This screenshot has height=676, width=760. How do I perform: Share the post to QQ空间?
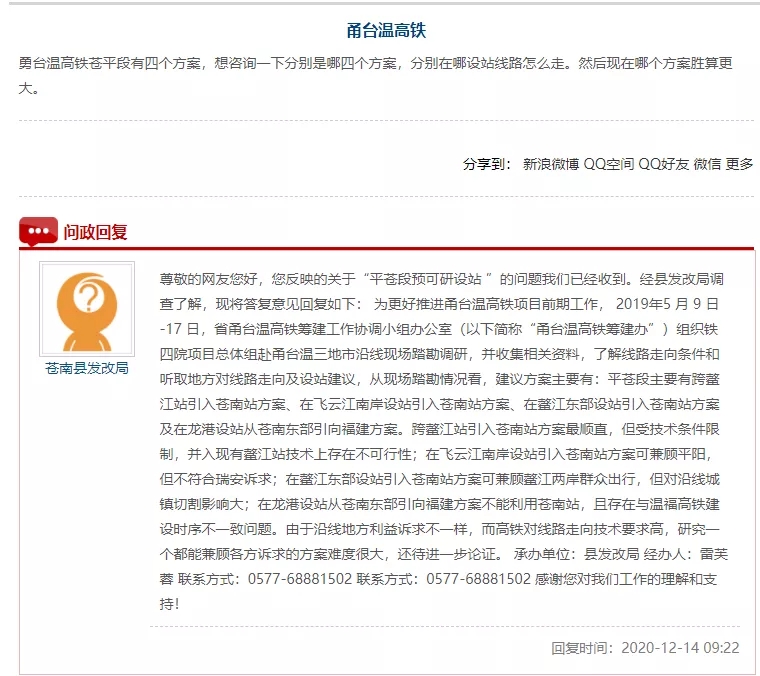(609, 164)
